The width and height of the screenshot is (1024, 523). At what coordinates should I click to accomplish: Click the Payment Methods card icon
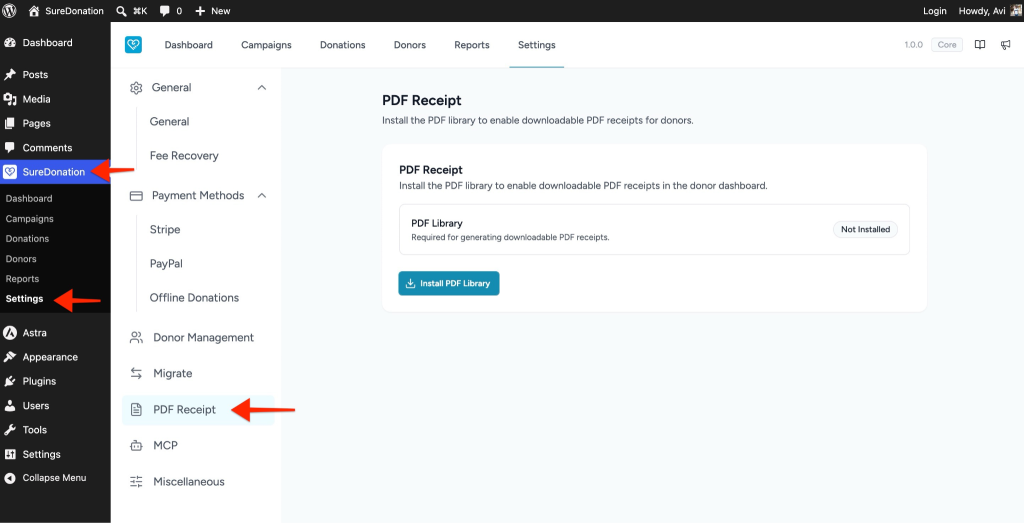click(x=136, y=196)
